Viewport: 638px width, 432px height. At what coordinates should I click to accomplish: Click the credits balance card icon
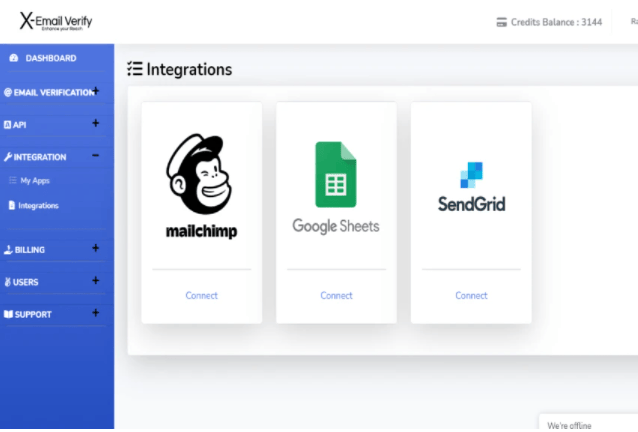(501, 22)
